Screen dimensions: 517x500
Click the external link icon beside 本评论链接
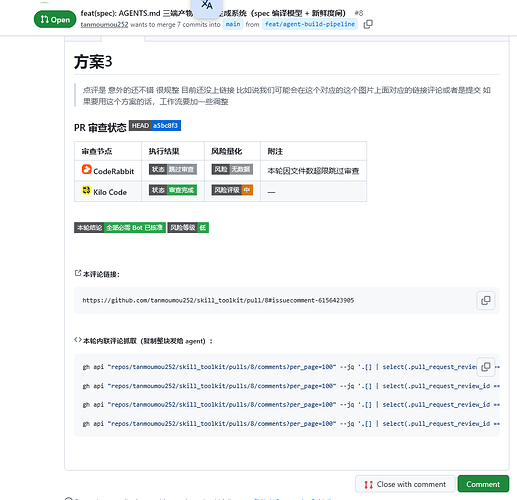tap(78, 273)
